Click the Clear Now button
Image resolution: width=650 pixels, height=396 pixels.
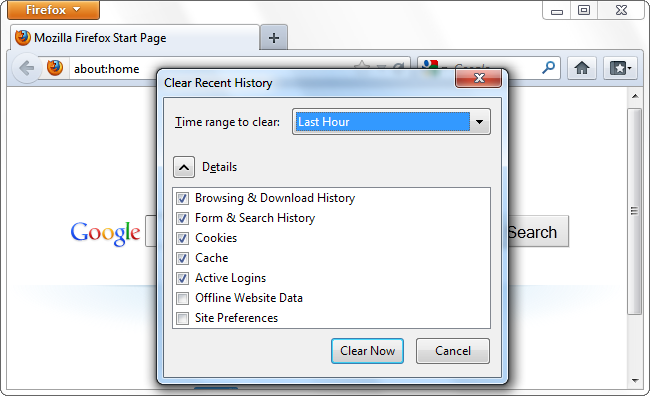pyautogui.click(x=367, y=351)
